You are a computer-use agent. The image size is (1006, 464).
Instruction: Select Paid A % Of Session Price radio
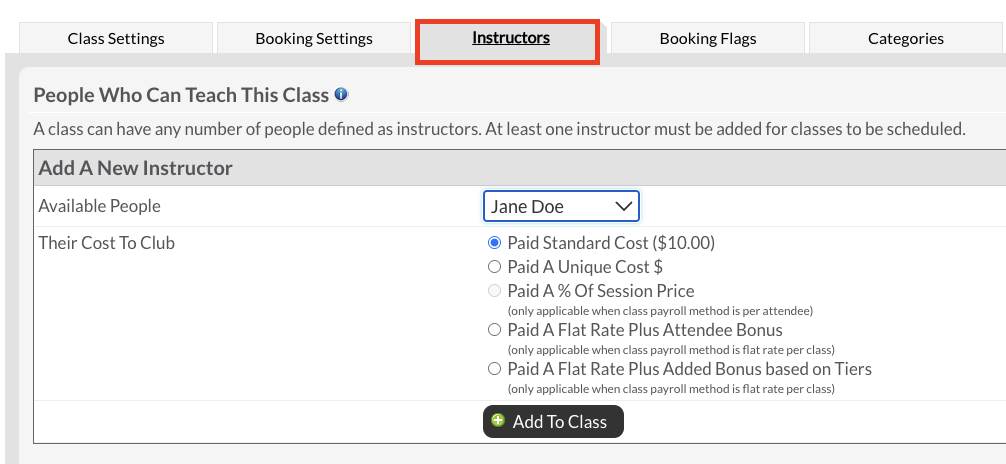pos(494,291)
